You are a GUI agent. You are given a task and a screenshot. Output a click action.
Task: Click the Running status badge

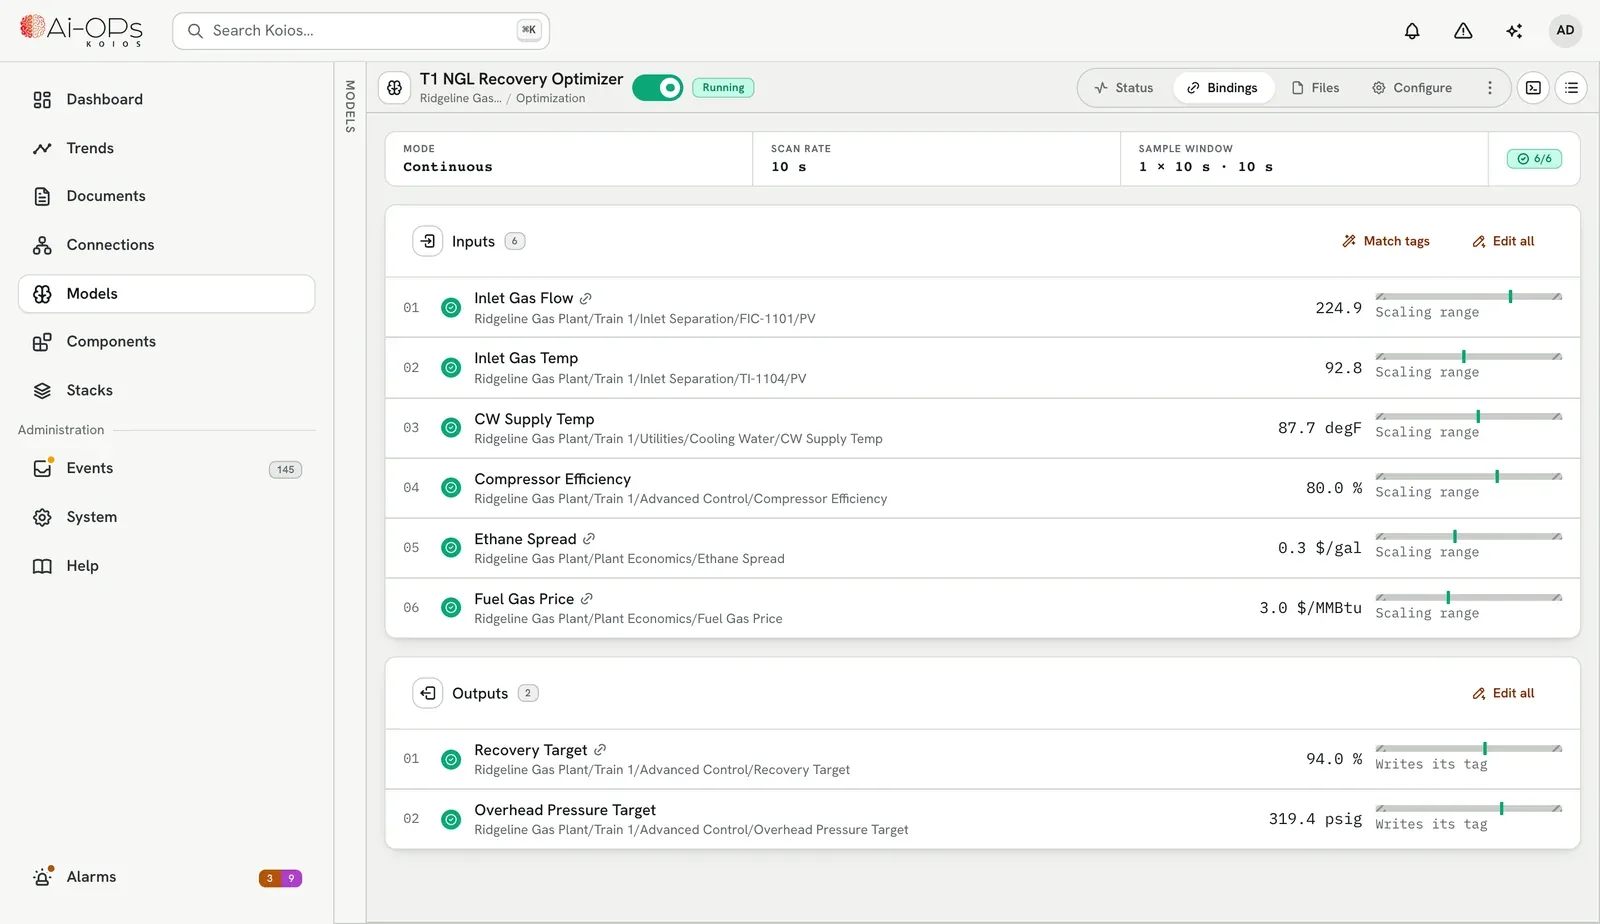click(723, 88)
